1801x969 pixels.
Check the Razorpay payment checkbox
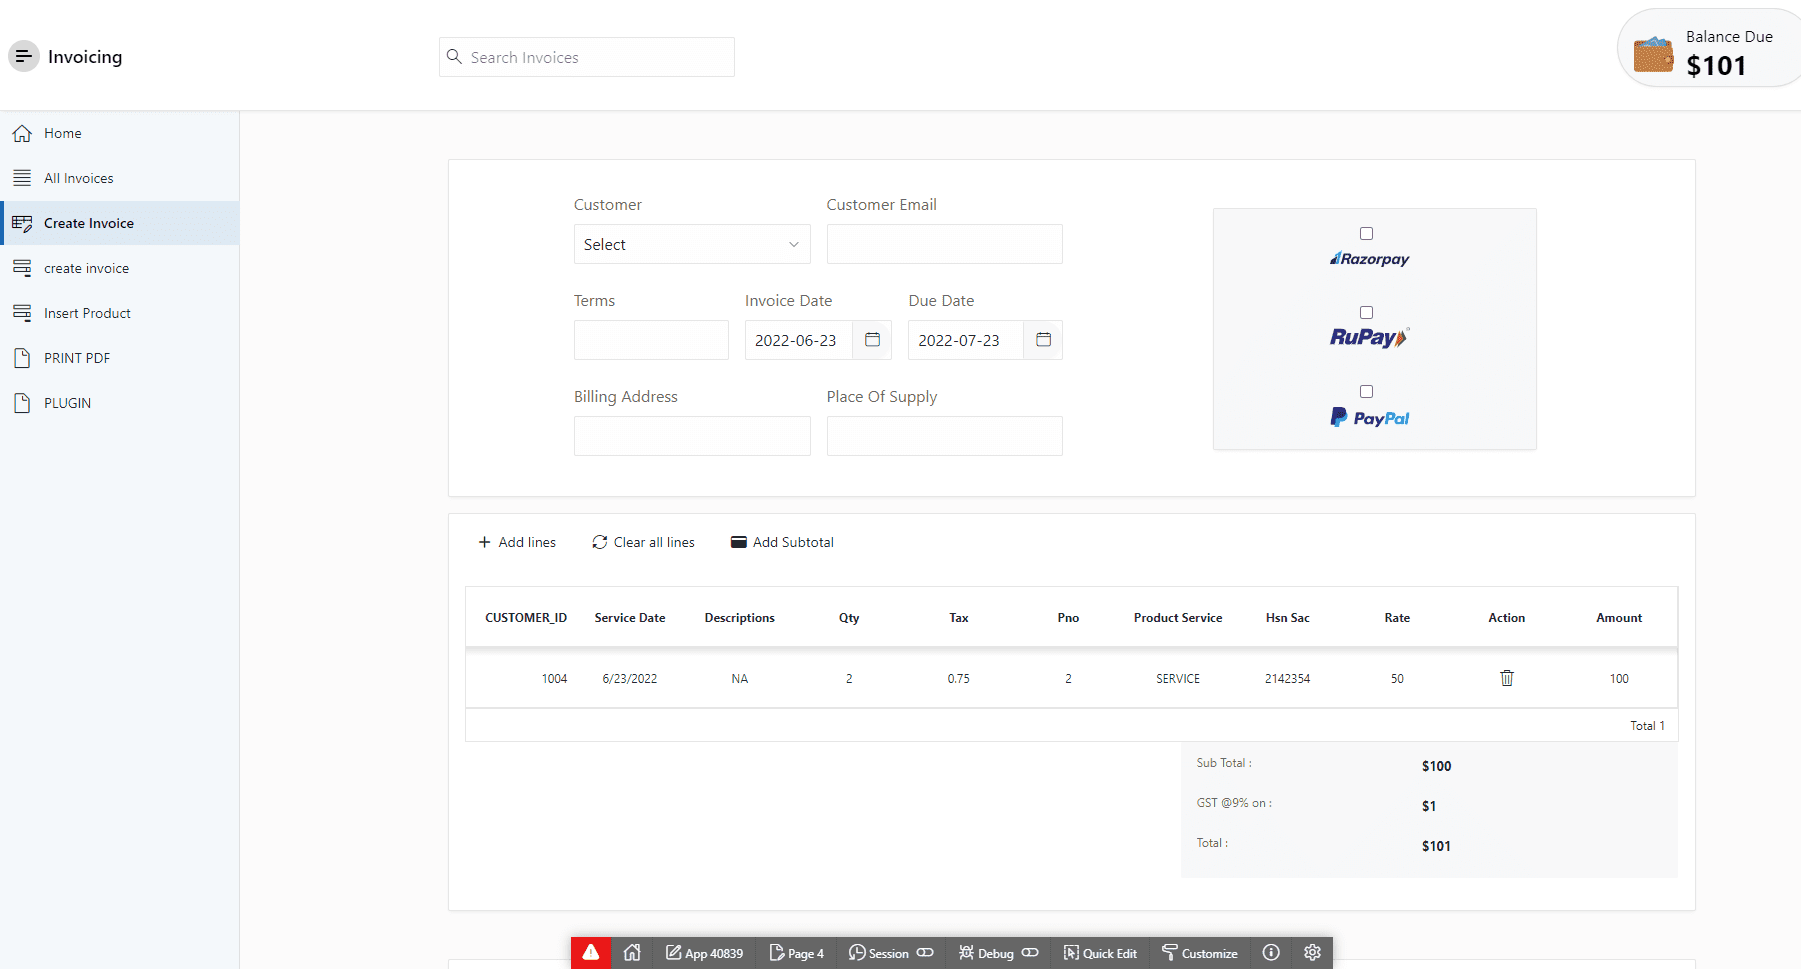(1366, 234)
